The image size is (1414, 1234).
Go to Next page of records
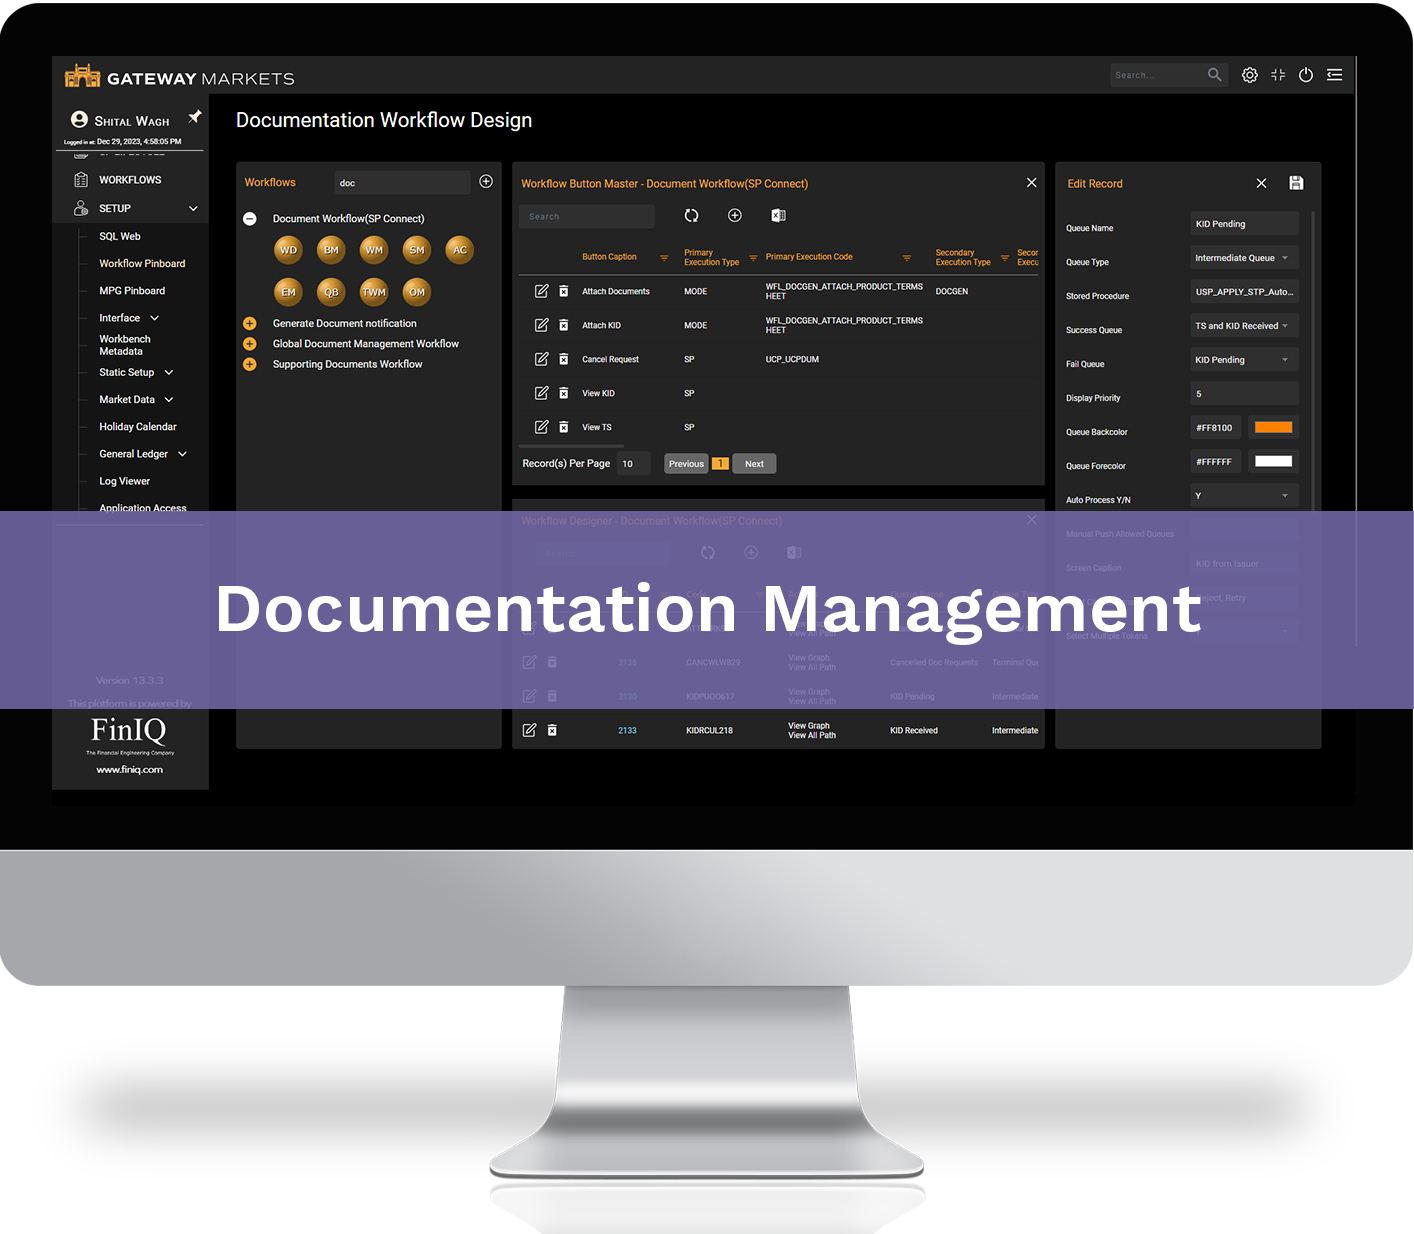coord(754,464)
